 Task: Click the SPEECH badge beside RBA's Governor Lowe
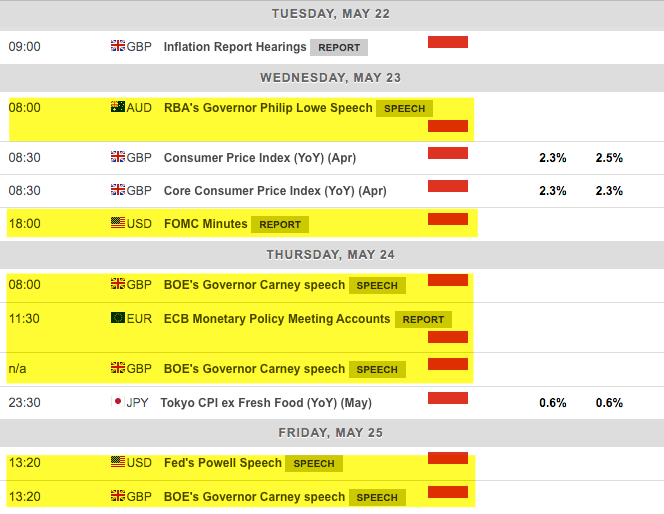405,108
